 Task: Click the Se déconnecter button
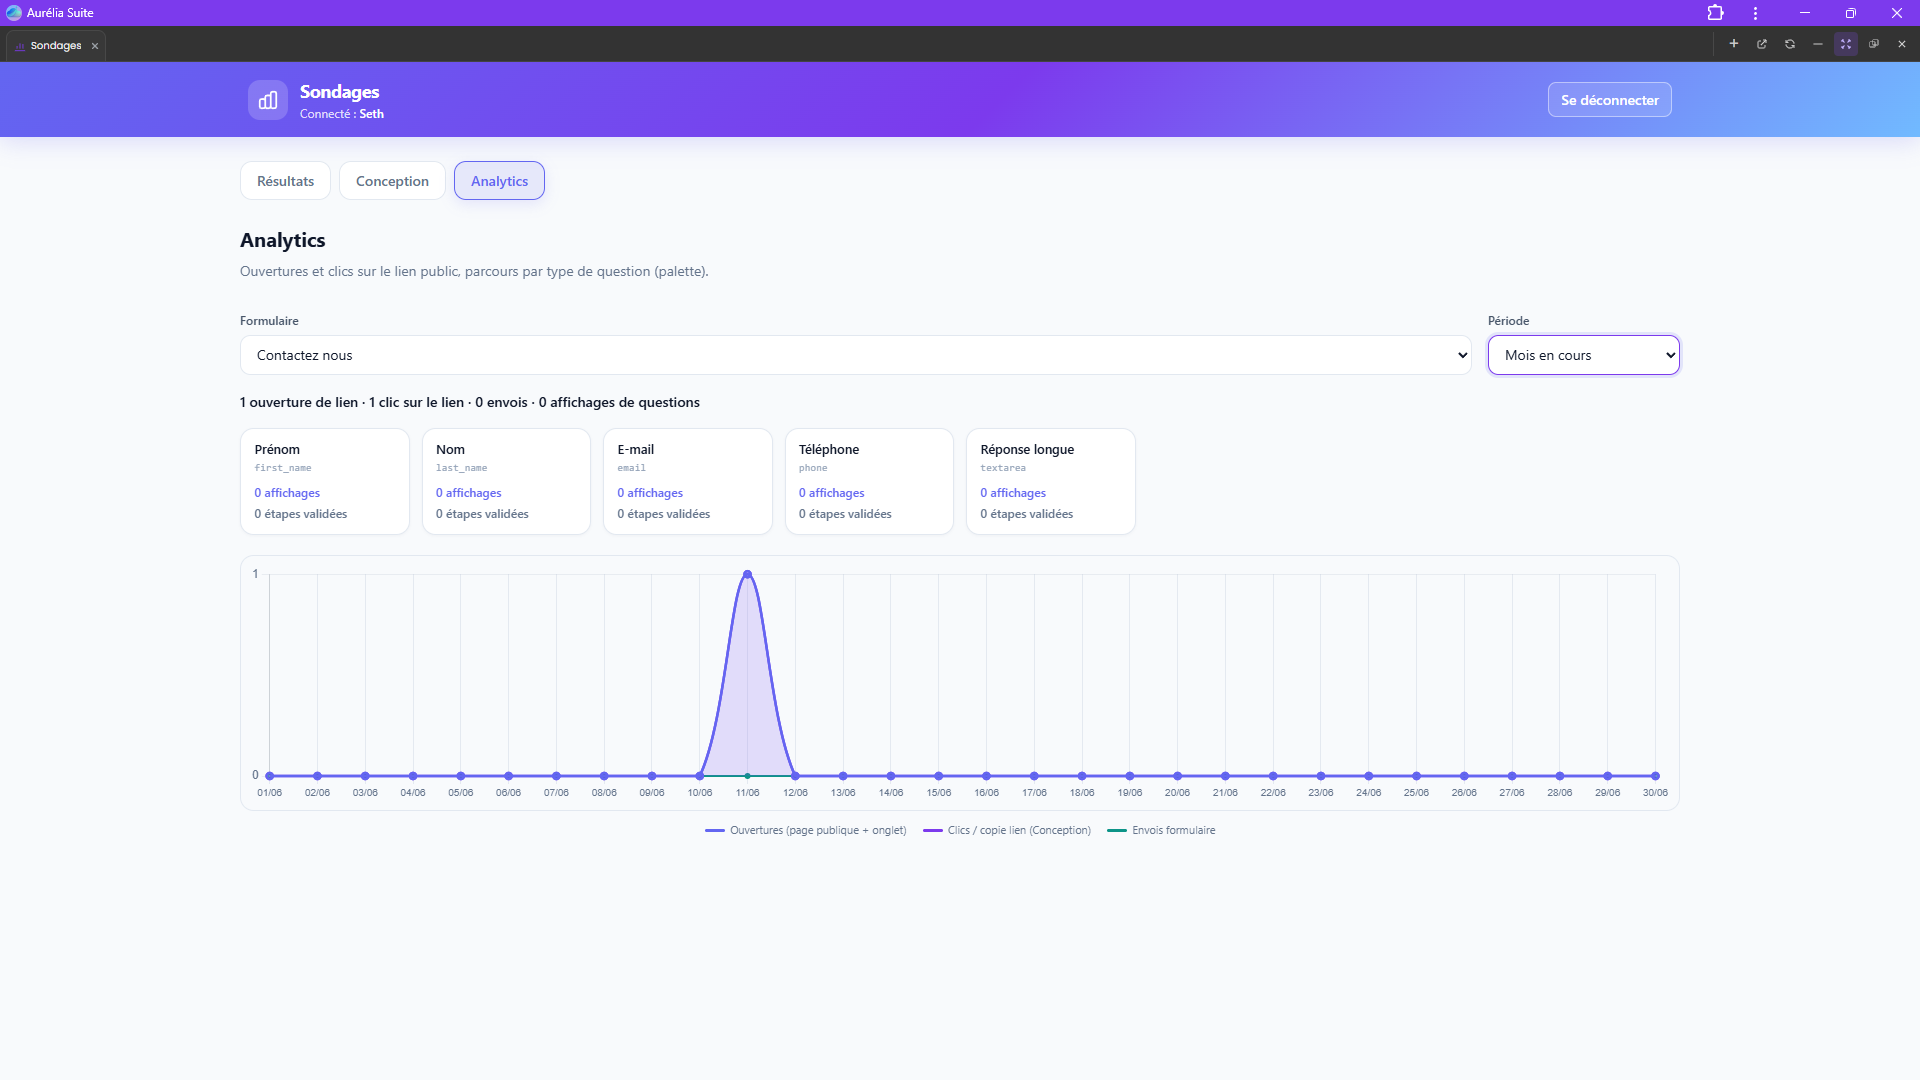click(x=1609, y=100)
